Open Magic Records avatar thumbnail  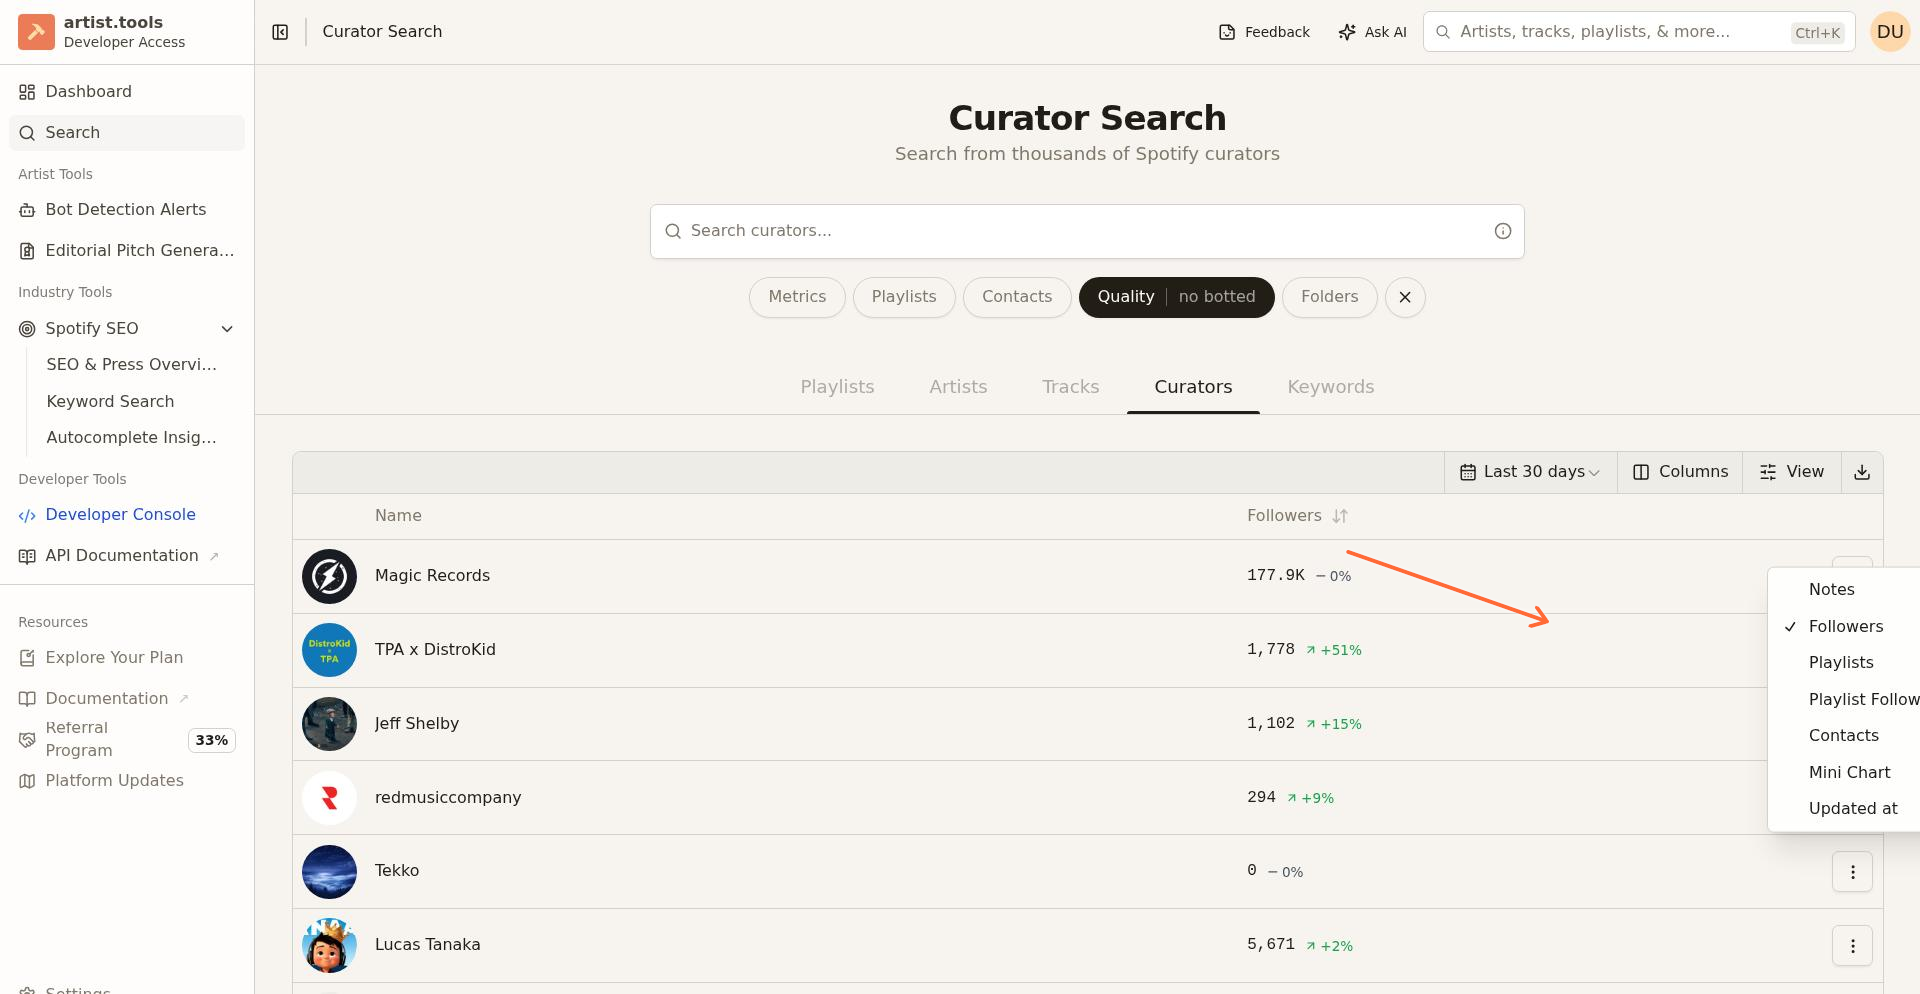329,576
